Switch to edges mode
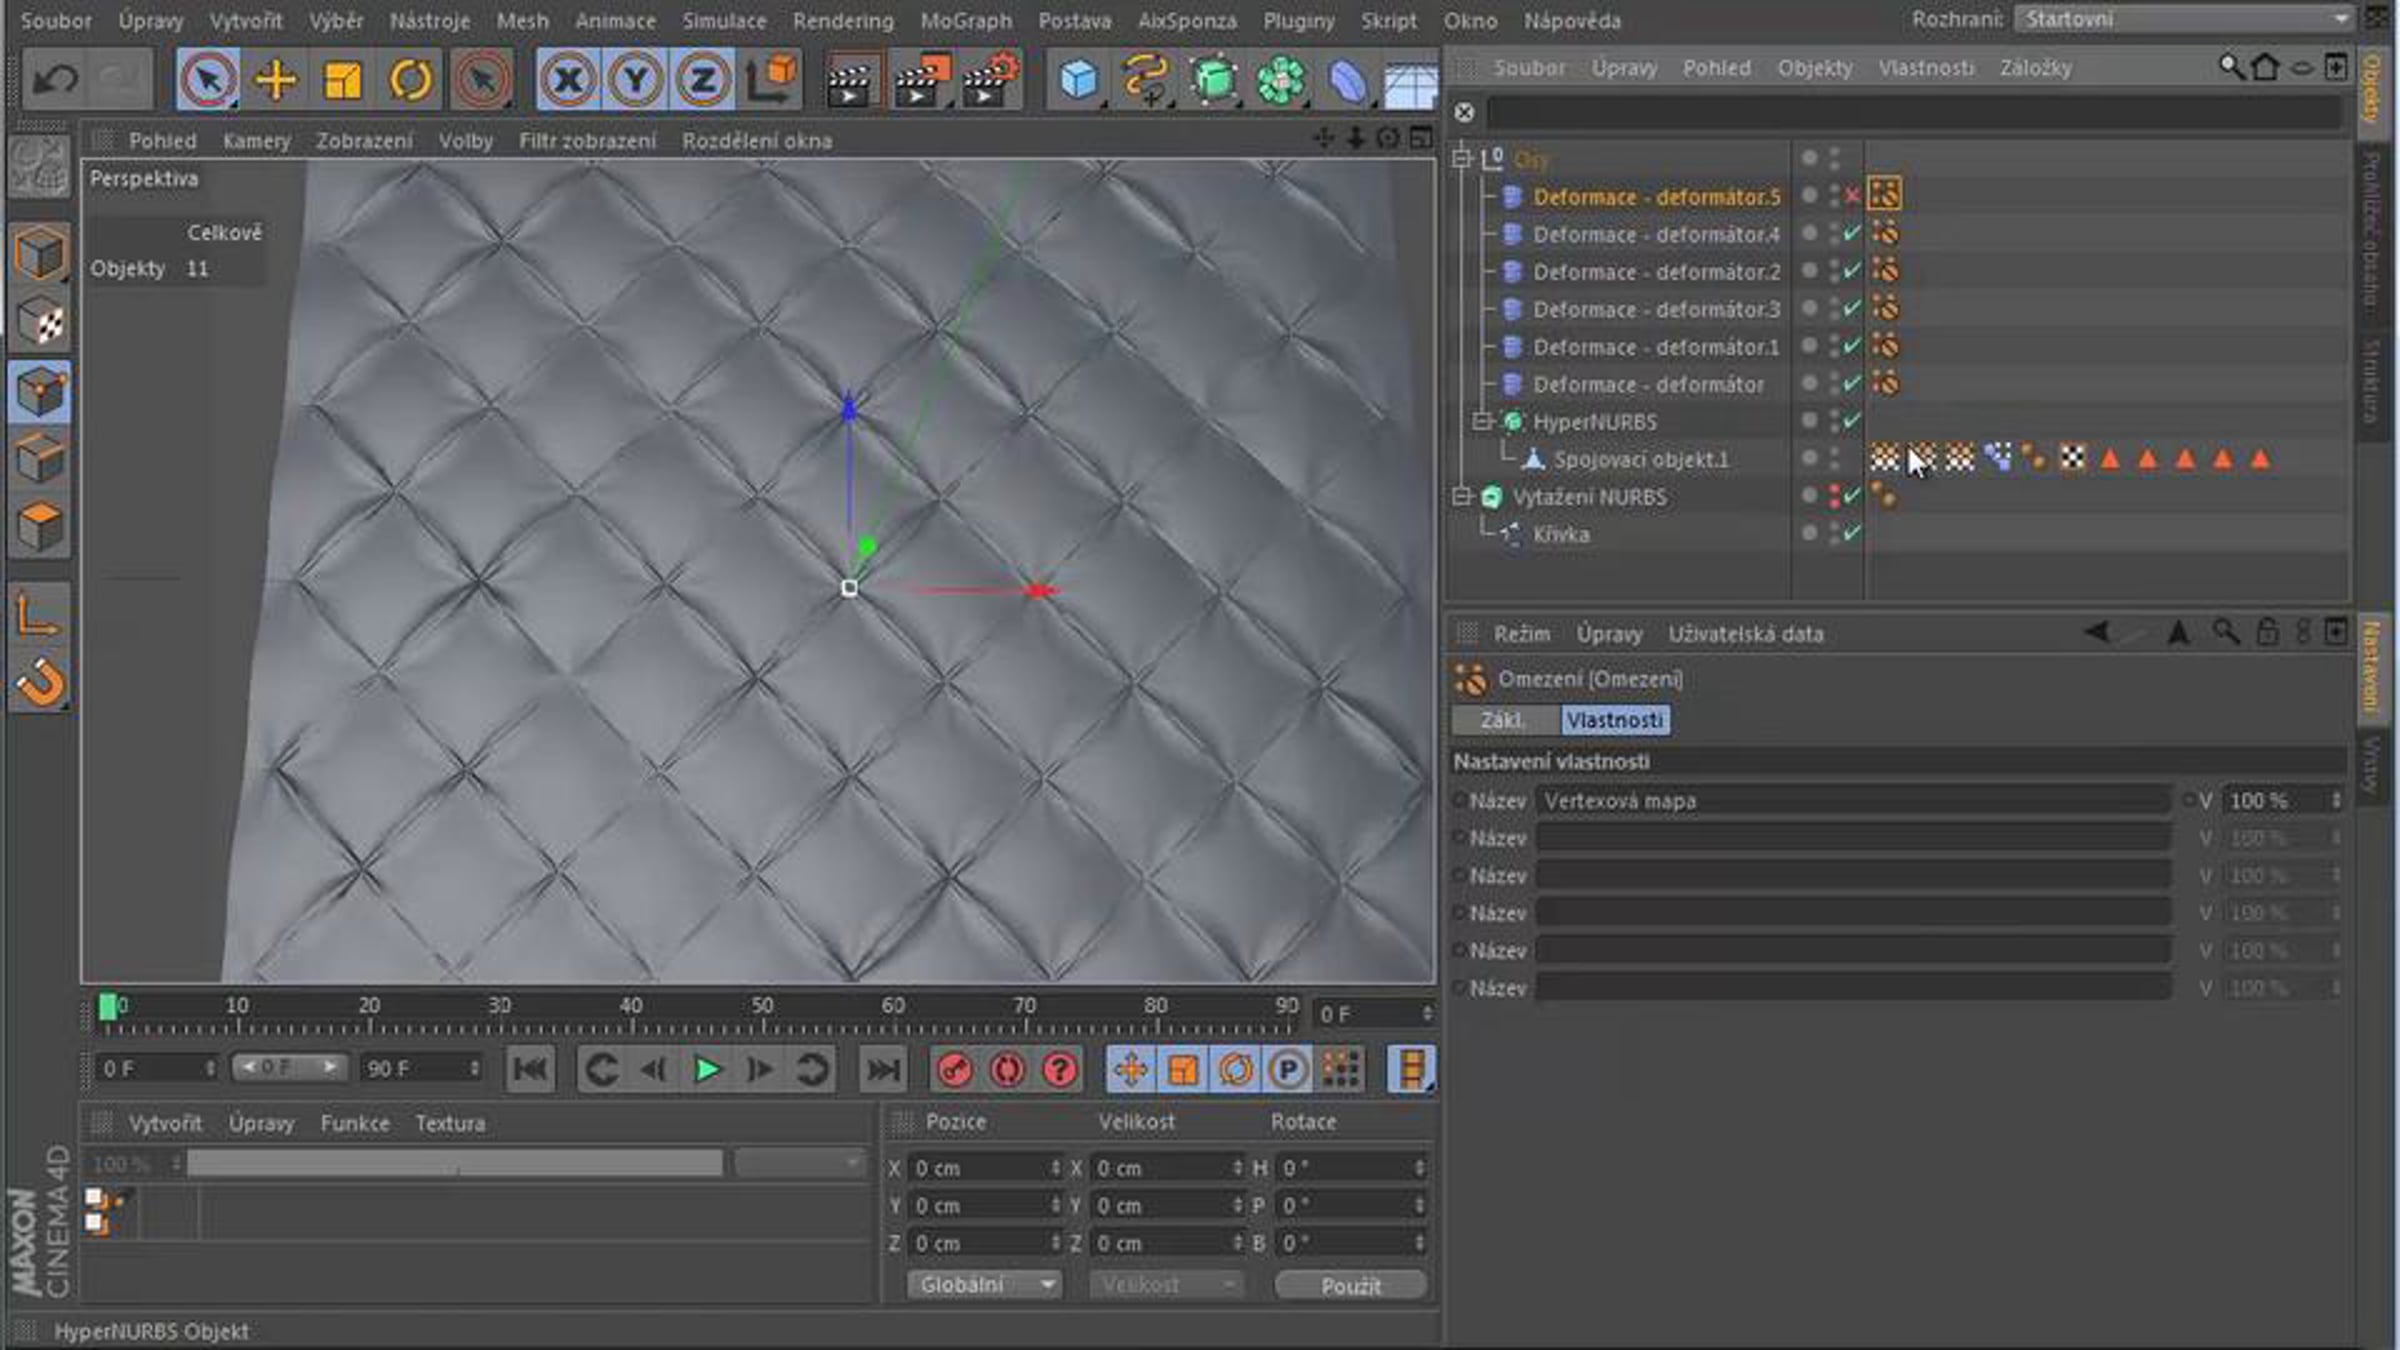 coord(40,459)
